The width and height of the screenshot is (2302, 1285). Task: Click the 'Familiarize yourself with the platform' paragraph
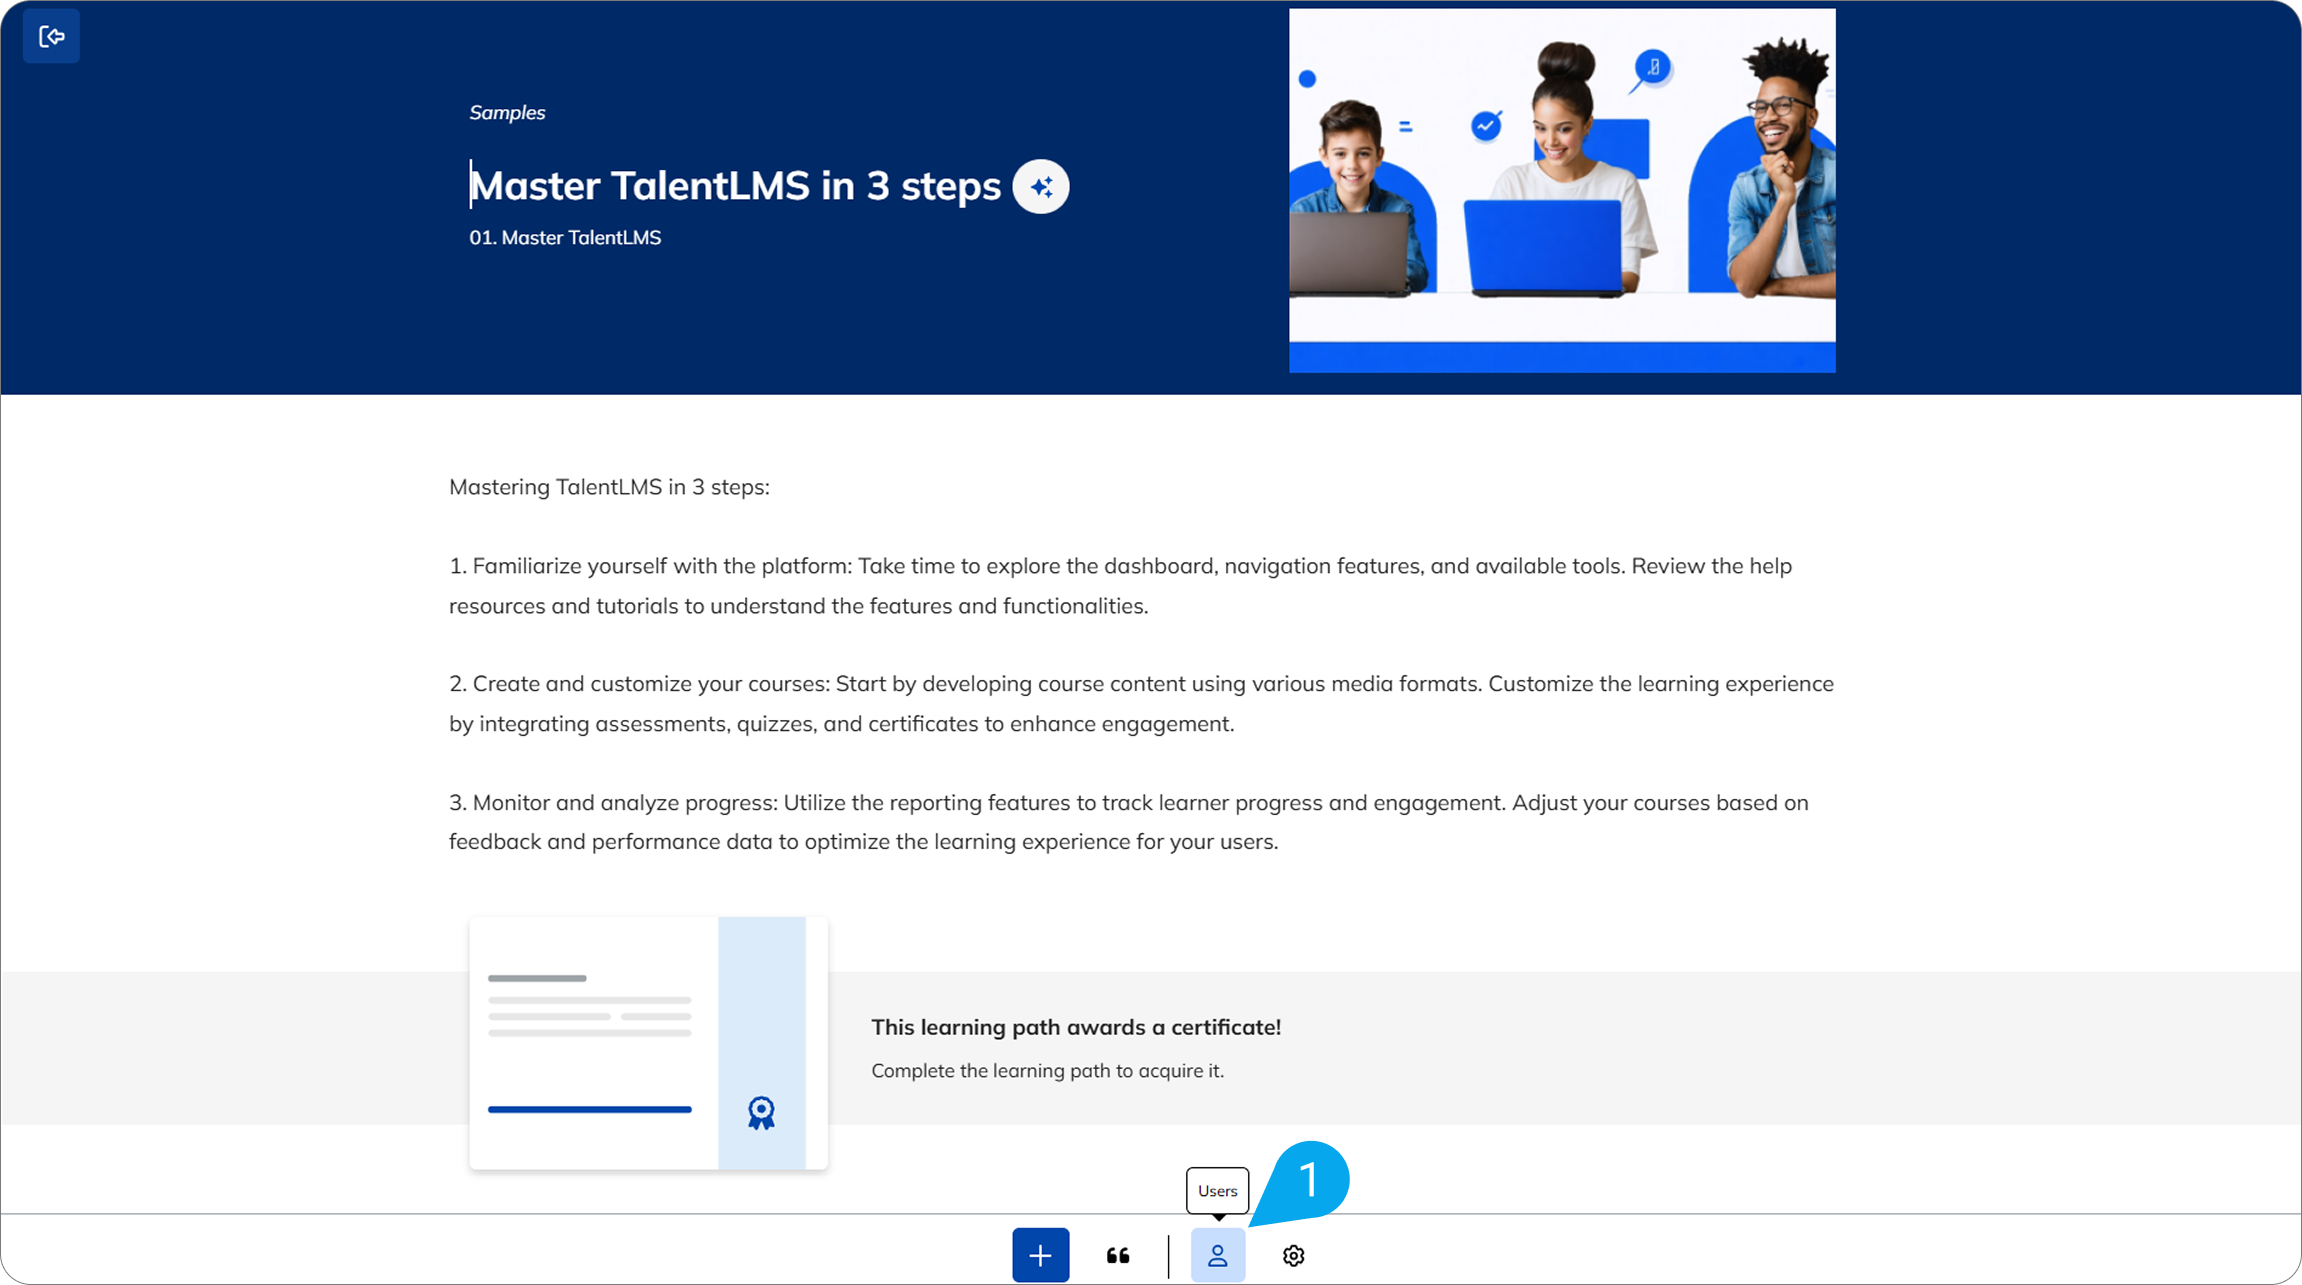pos(1120,585)
